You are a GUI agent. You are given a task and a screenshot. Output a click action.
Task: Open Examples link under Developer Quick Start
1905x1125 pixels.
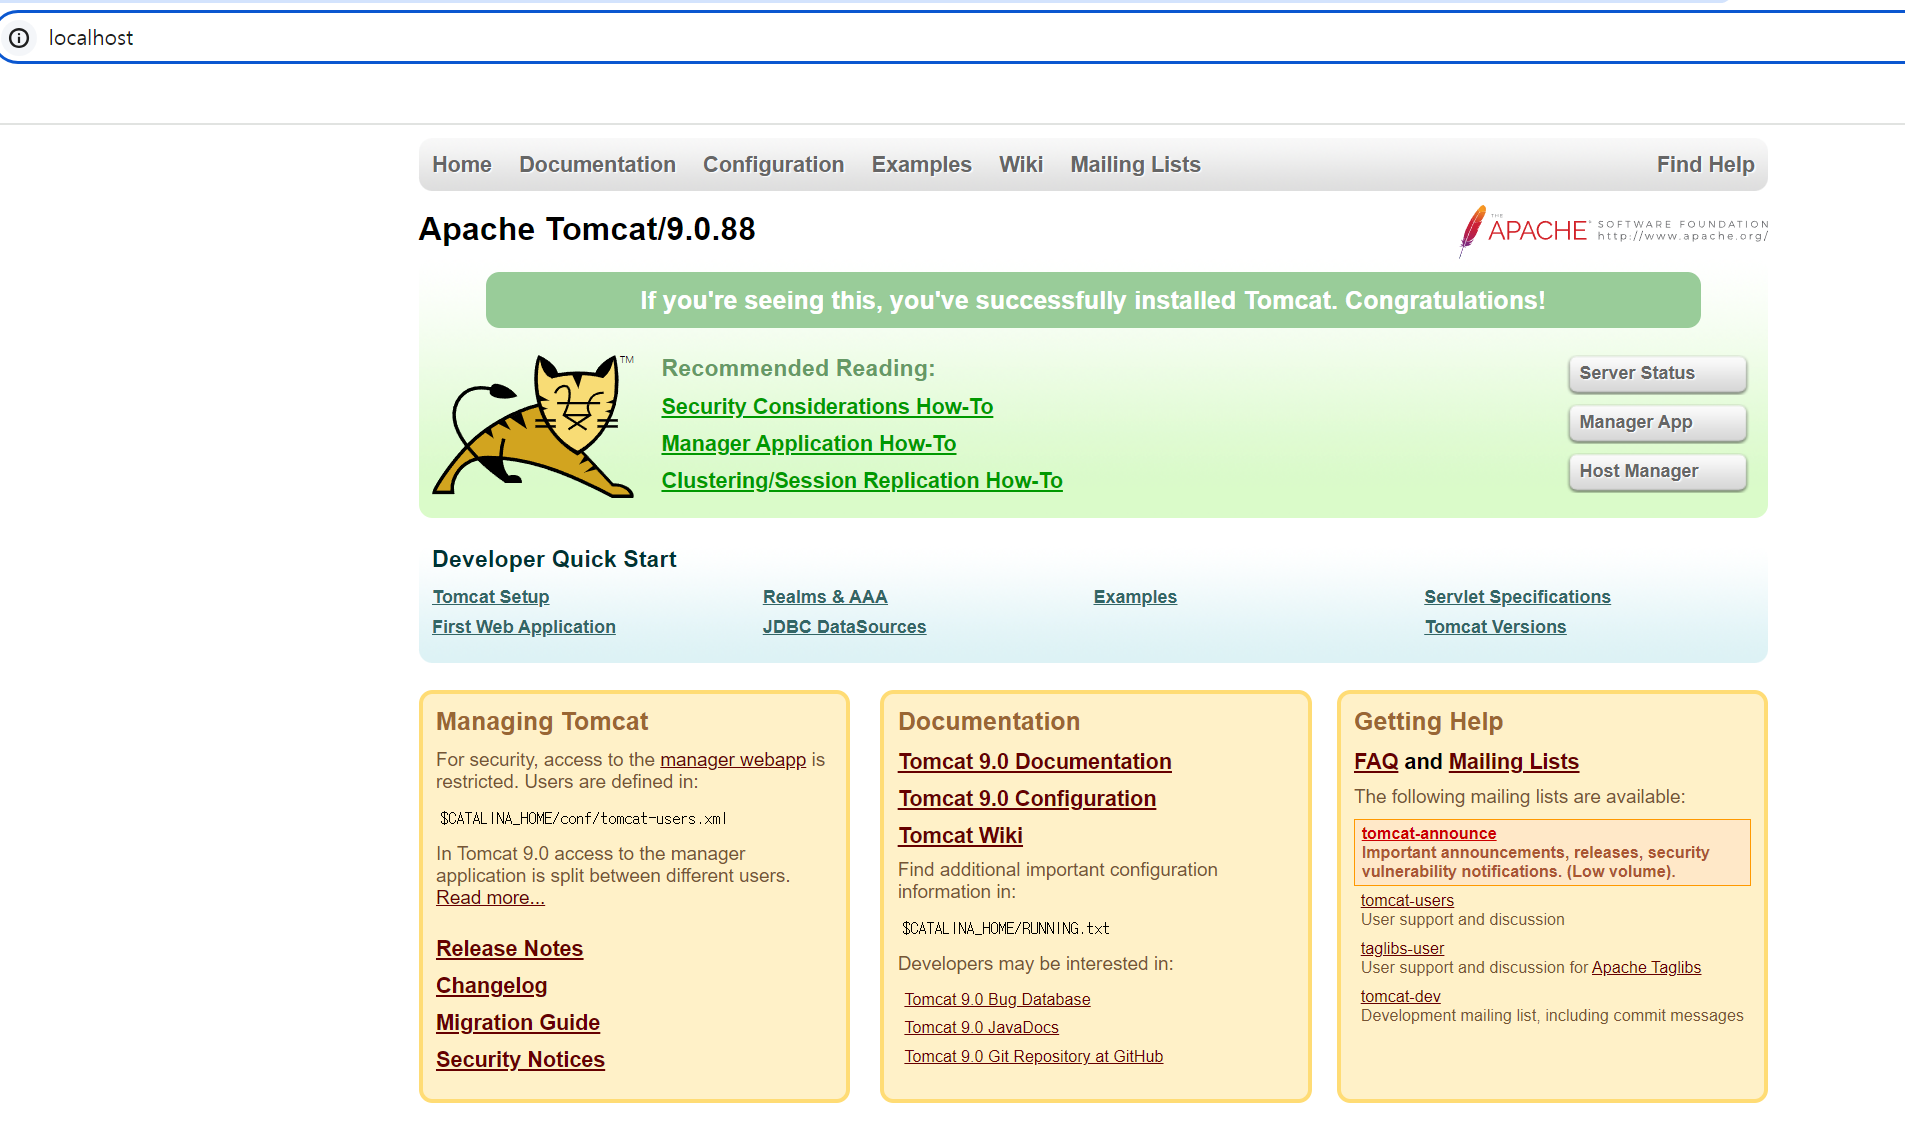(x=1135, y=597)
